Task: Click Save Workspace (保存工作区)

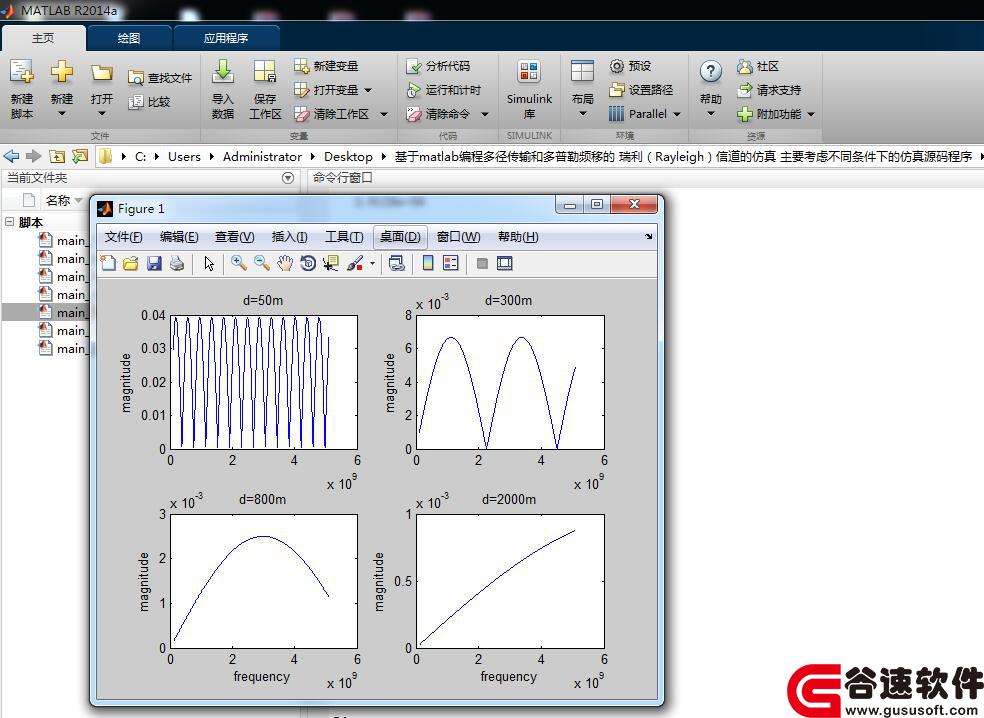Action: click(x=265, y=90)
